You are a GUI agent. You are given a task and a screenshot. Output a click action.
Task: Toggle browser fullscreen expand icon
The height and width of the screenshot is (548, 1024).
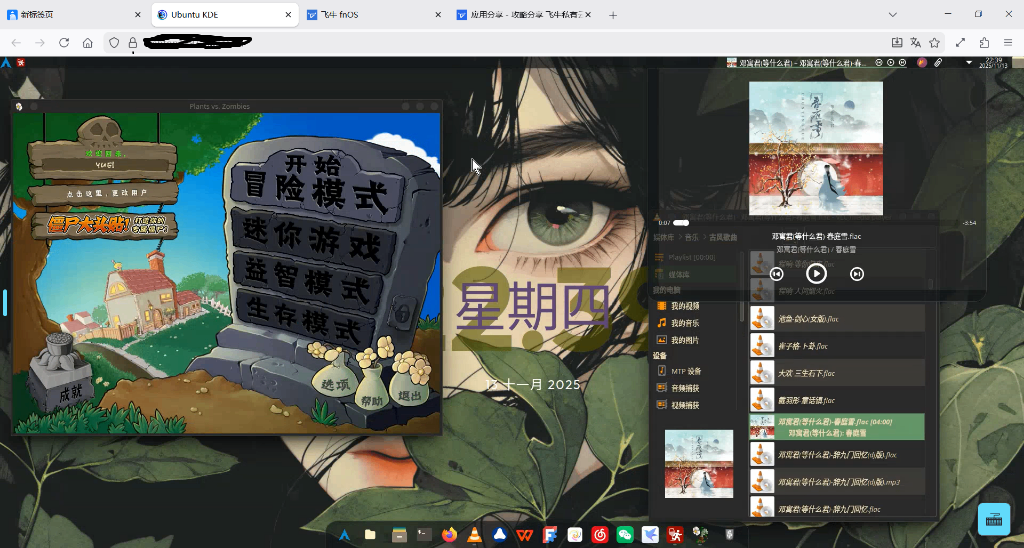click(960, 42)
